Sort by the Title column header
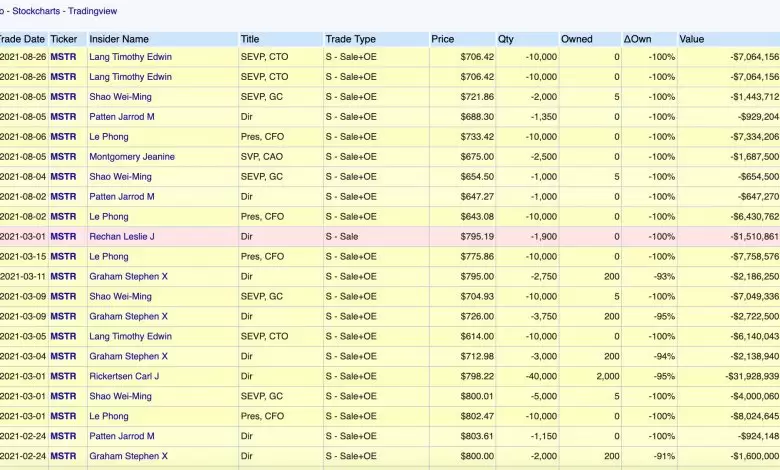780x470 pixels. (250, 39)
